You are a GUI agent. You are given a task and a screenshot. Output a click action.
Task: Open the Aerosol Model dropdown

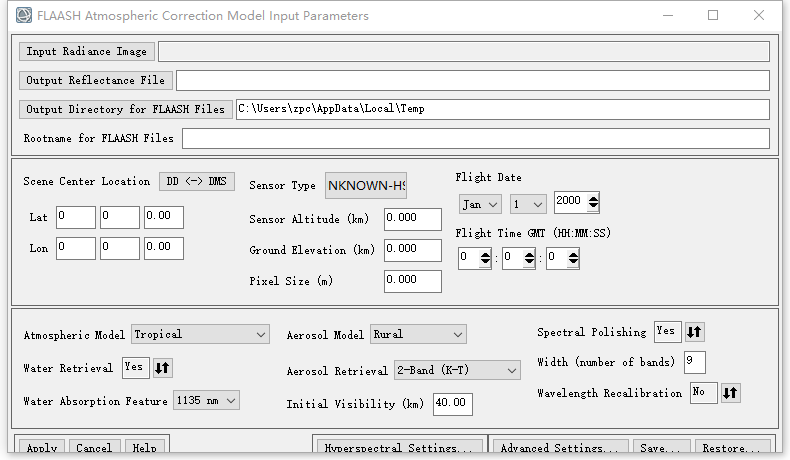click(x=418, y=334)
